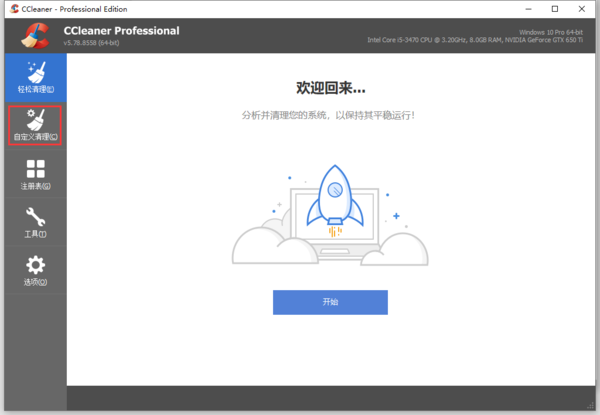Open 轻松清理 broom icon in sidebar
The width and height of the screenshot is (600, 415).
[35, 73]
